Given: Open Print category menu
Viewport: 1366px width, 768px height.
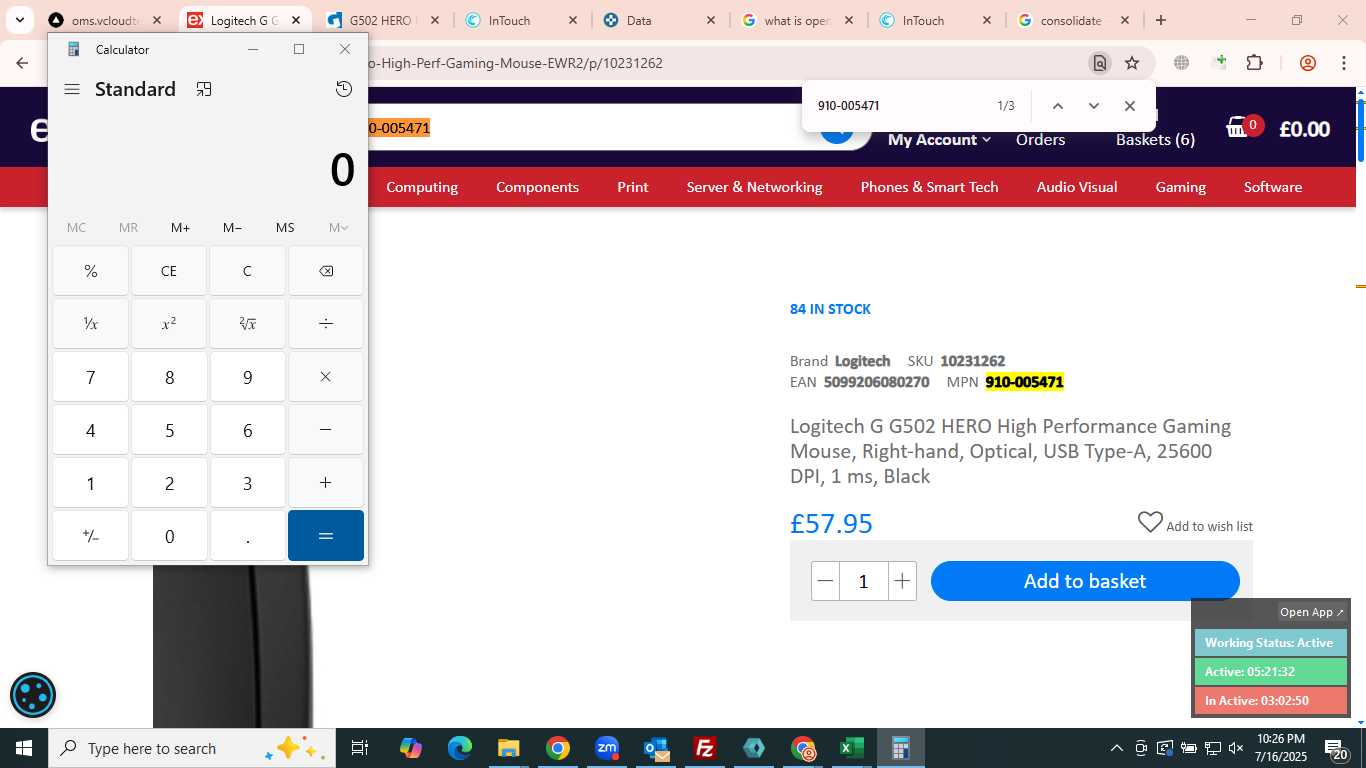Looking at the screenshot, I should pyautogui.click(x=632, y=187).
